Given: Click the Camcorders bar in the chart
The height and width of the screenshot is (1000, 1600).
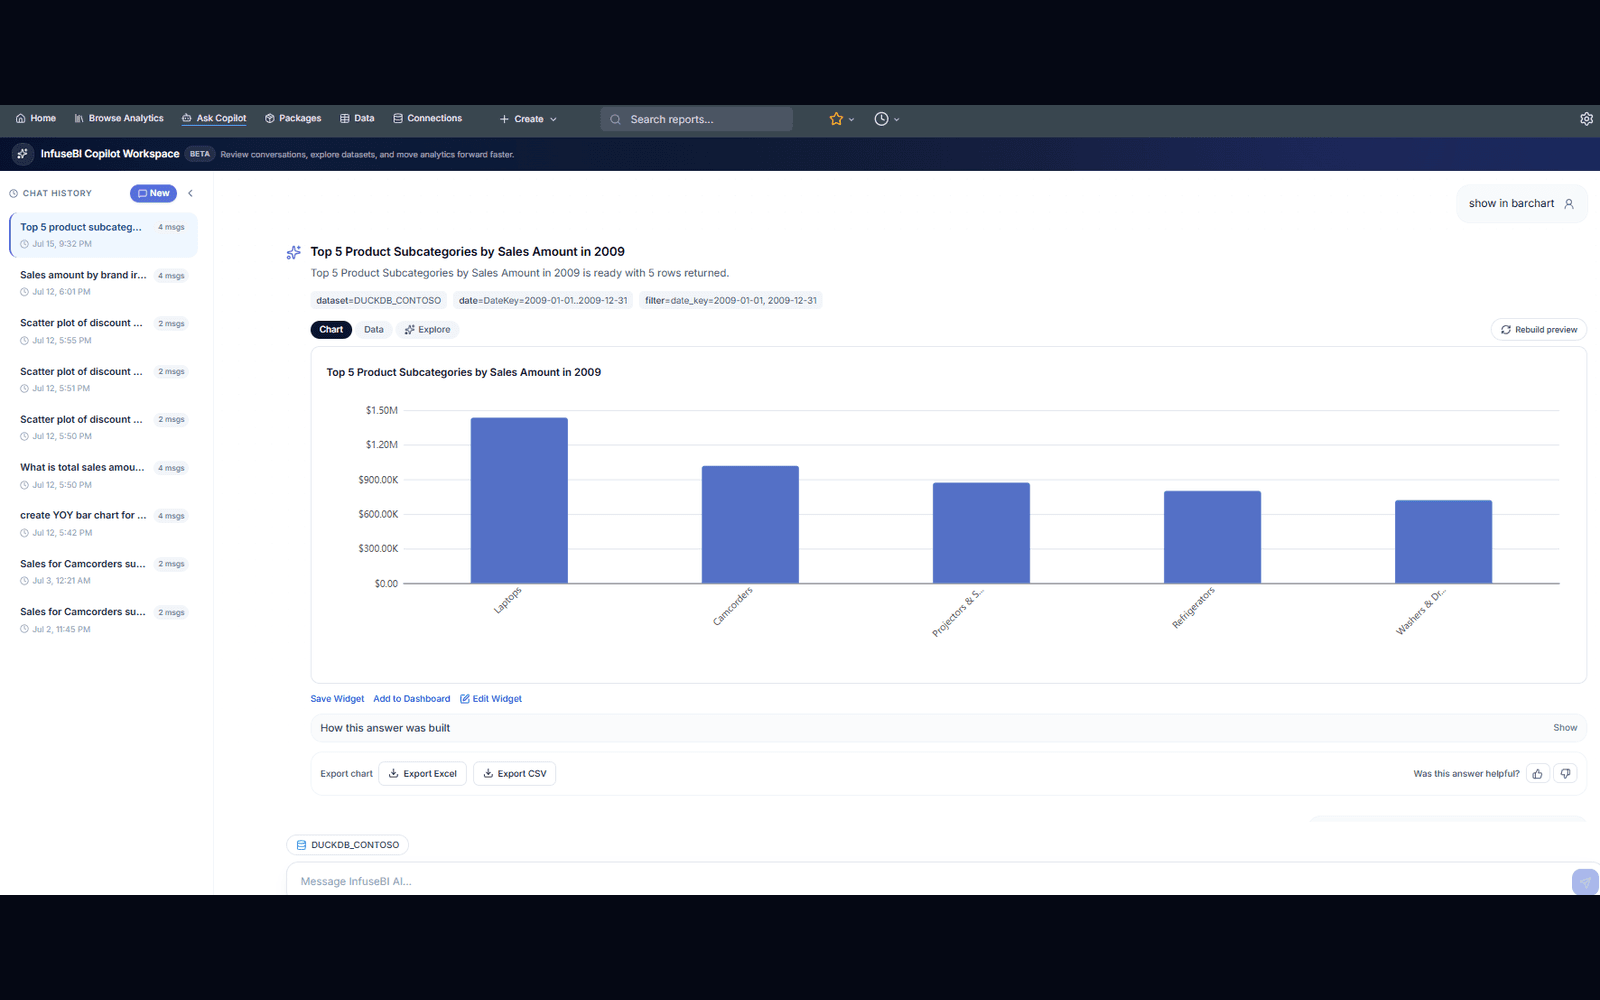Looking at the screenshot, I should [x=750, y=525].
